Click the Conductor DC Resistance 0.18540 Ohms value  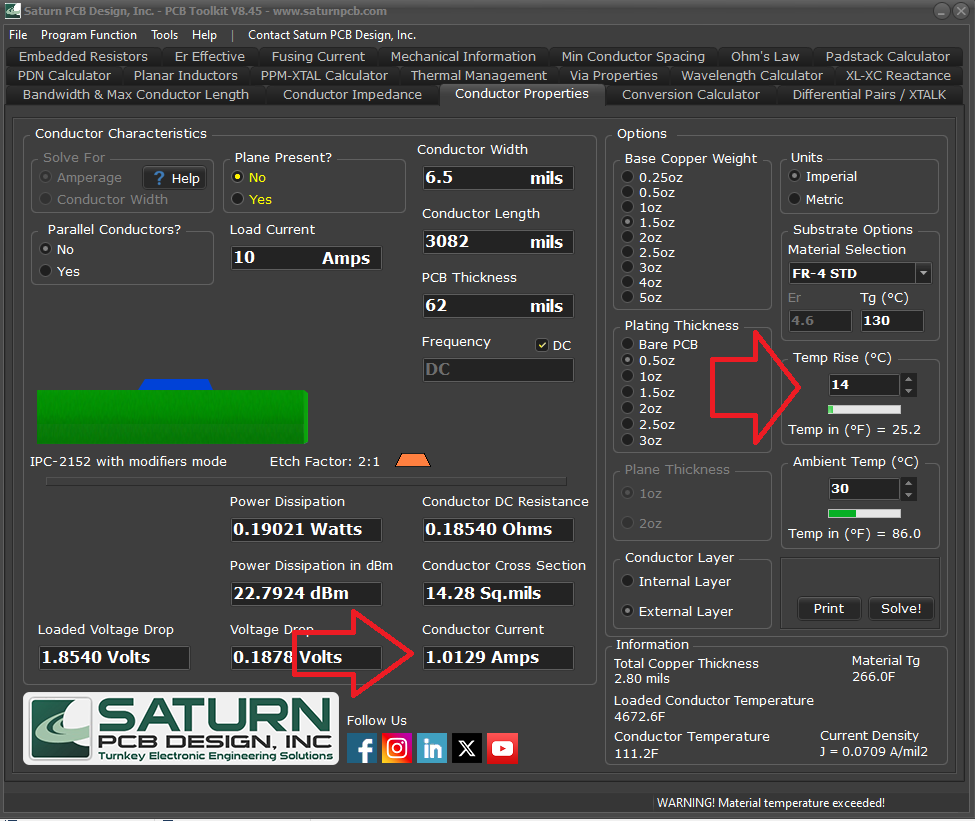pyautogui.click(x=497, y=529)
